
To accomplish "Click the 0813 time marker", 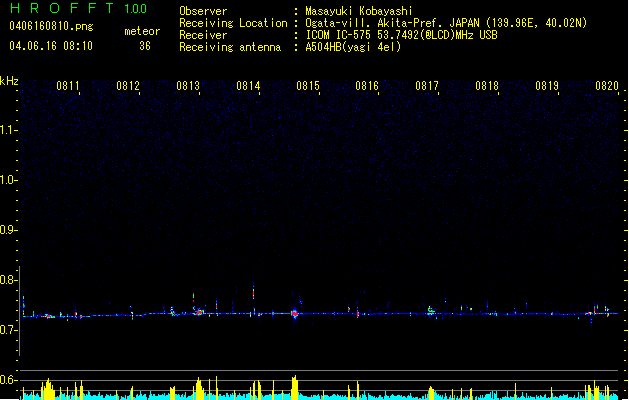I will [188, 86].
